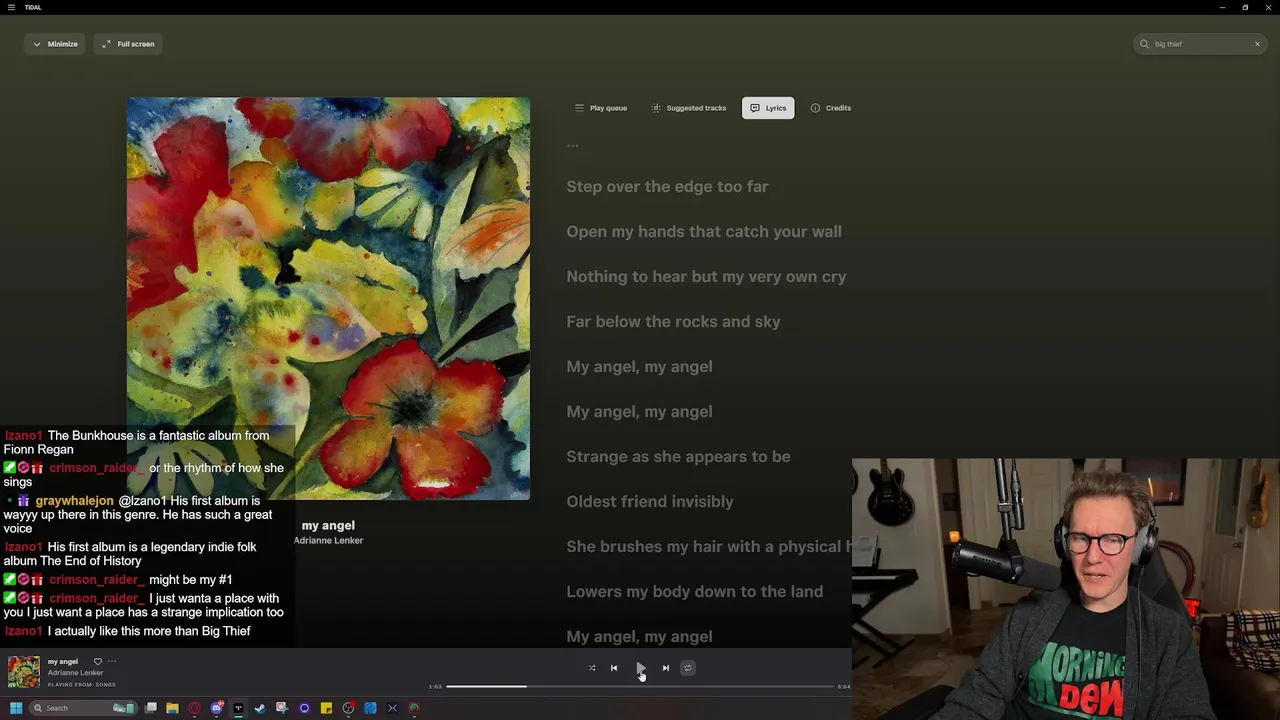Image resolution: width=1280 pixels, height=720 pixels.
Task: Click 'my angel' title under album art
Action: click(x=328, y=525)
